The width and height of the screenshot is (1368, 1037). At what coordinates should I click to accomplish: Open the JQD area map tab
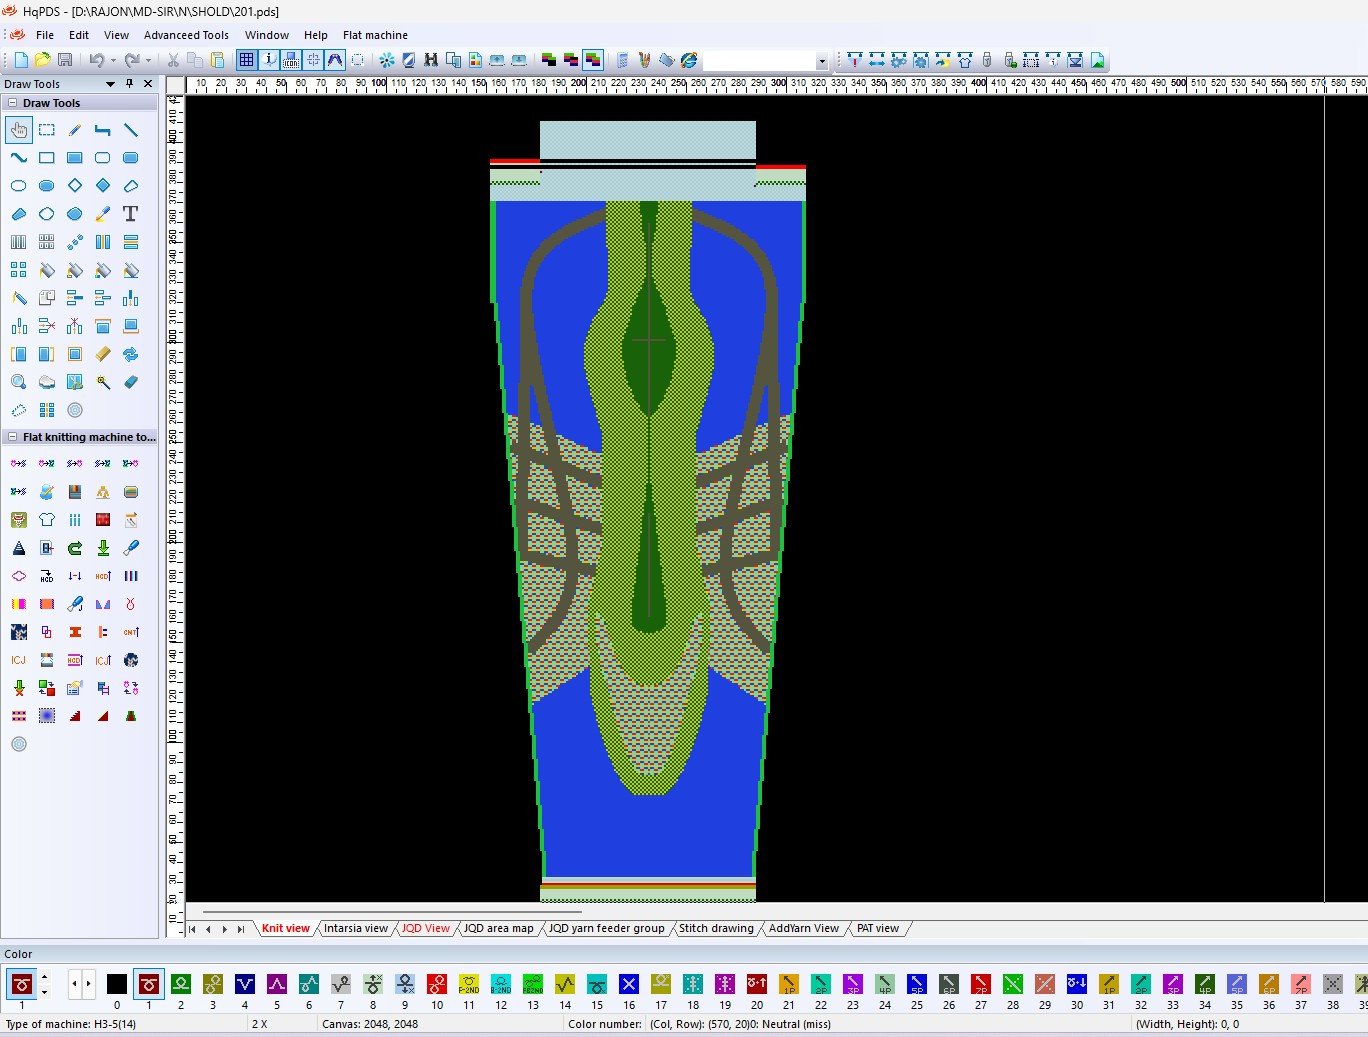tap(498, 928)
